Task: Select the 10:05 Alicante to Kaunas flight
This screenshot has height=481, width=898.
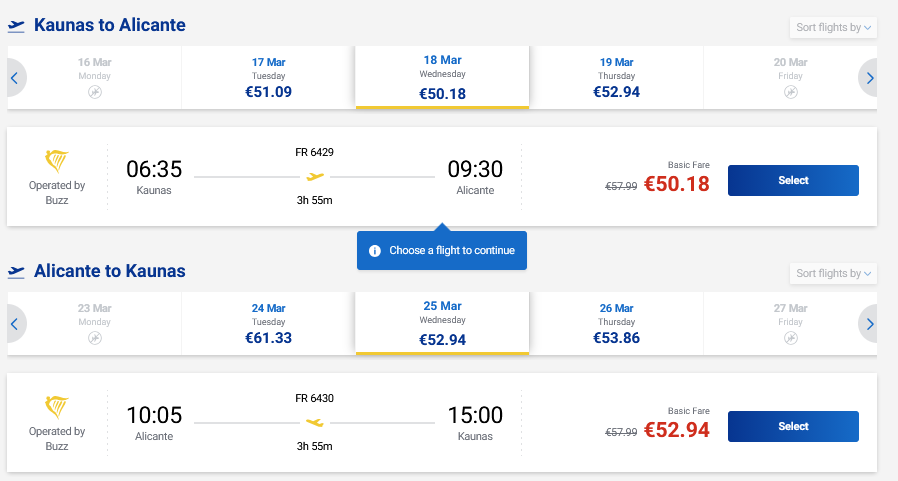Action: pos(793,426)
